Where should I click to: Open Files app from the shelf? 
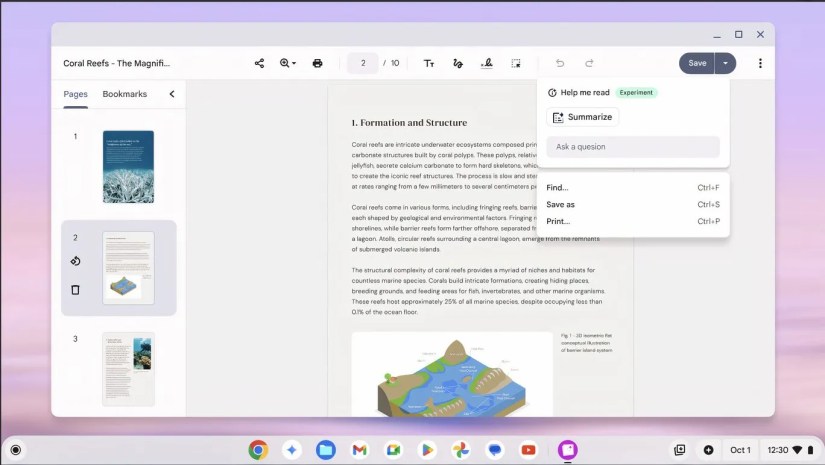click(x=326, y=450)
